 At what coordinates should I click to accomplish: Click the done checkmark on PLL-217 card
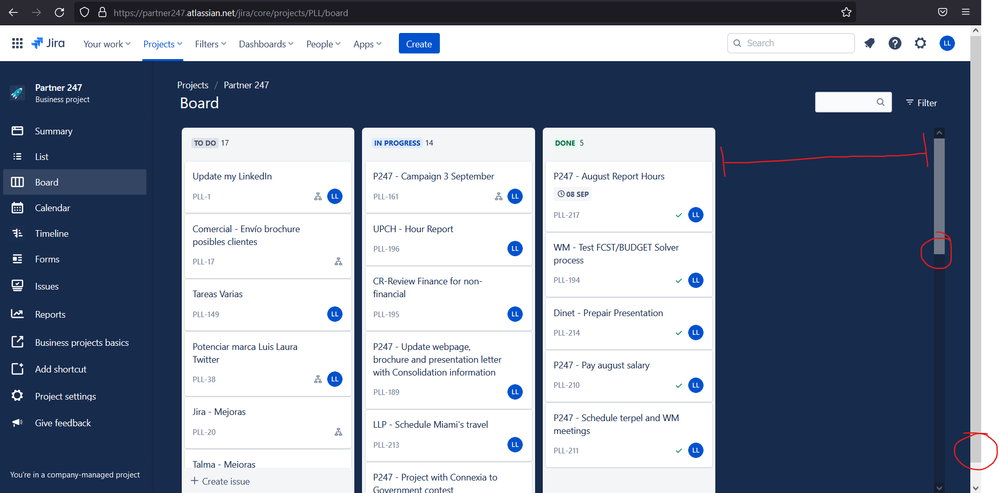pyautogui.click(x=679, y=215)
